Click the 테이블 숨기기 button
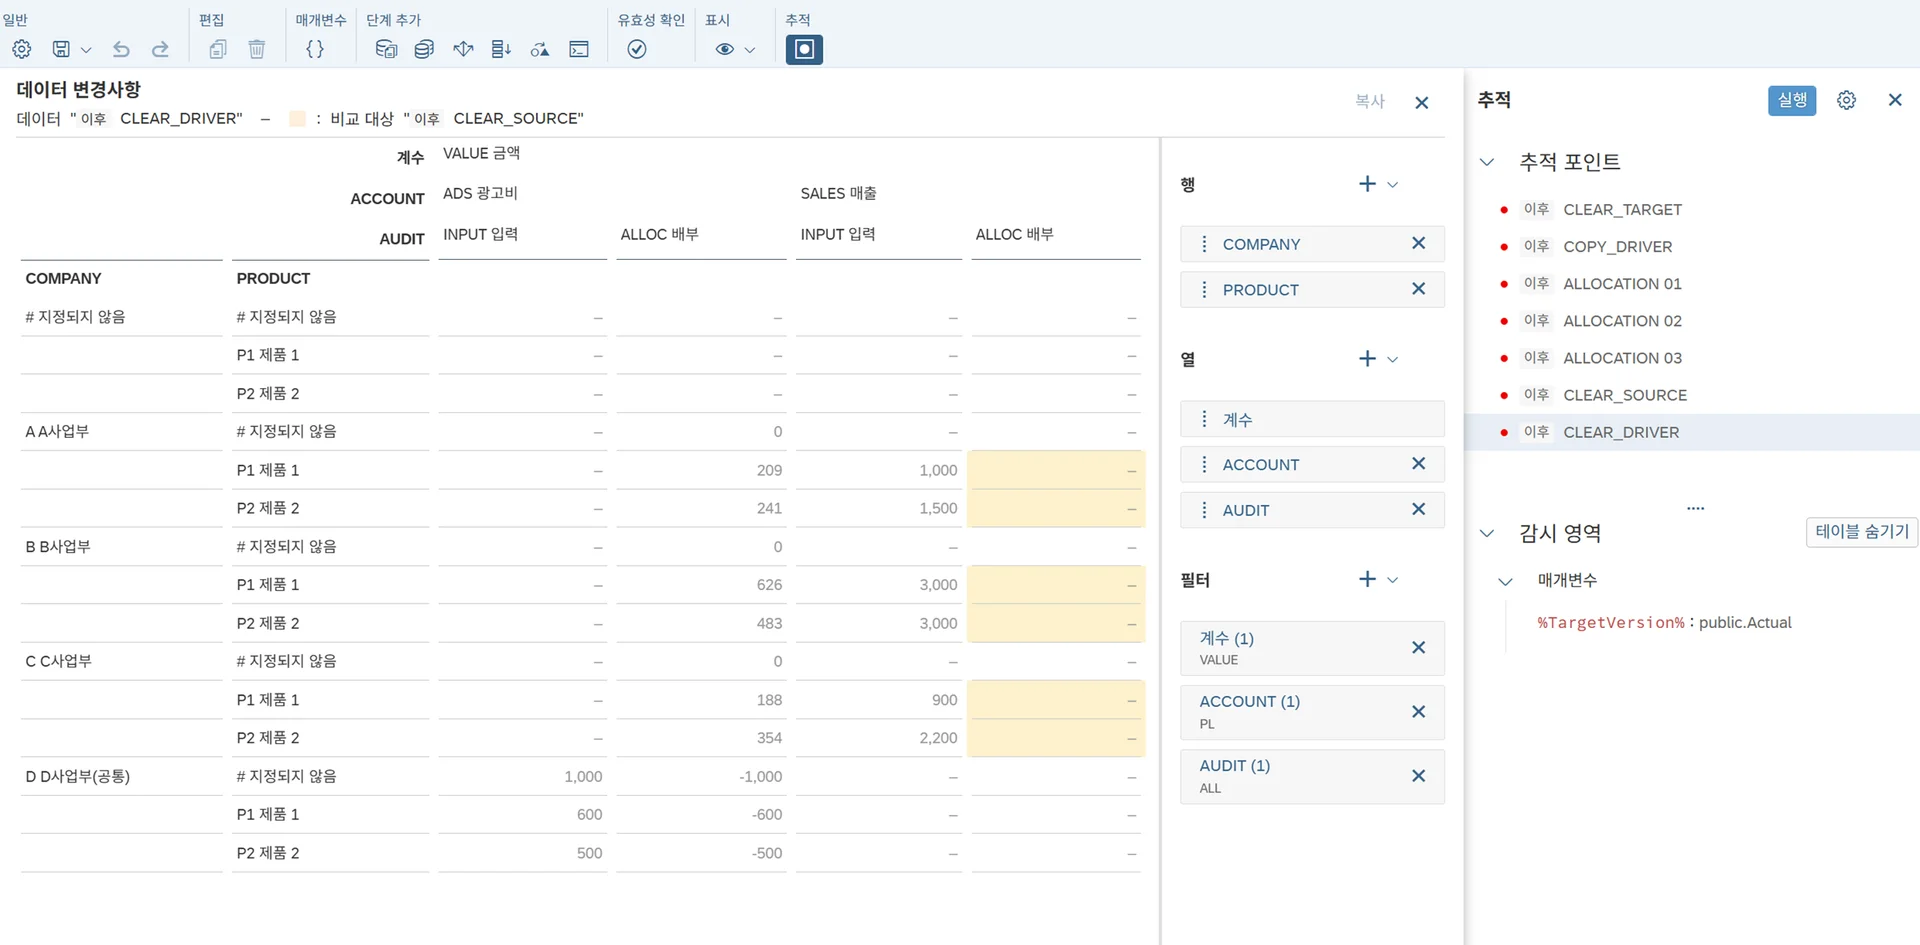 [x=1861, y=532]
